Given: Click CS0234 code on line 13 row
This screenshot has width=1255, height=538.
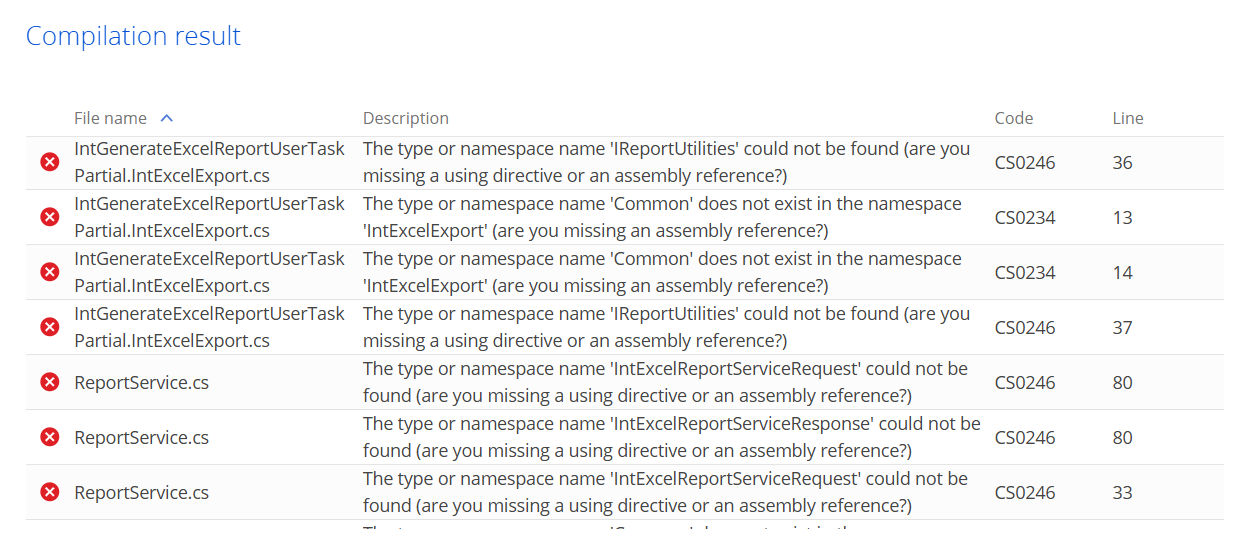Looking at the screenshot, I should tap(1025, 217).
